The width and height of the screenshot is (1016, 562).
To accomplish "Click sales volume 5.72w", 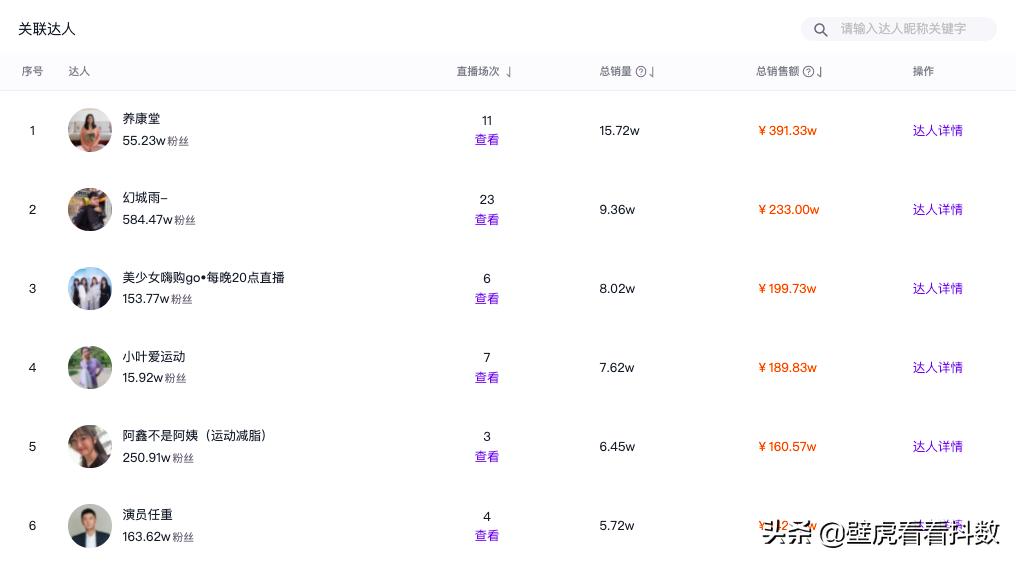I will pyautogui.click(x=617, y=526).
